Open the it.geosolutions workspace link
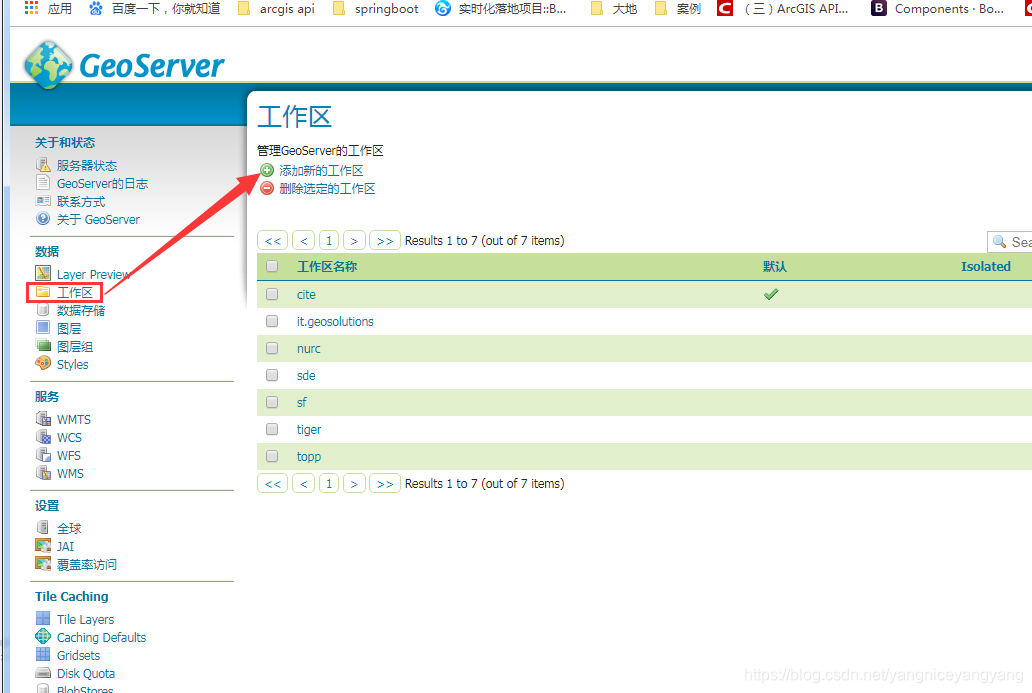The height and width of the screenshot is (693, 1032). click(x=335, y=321)
